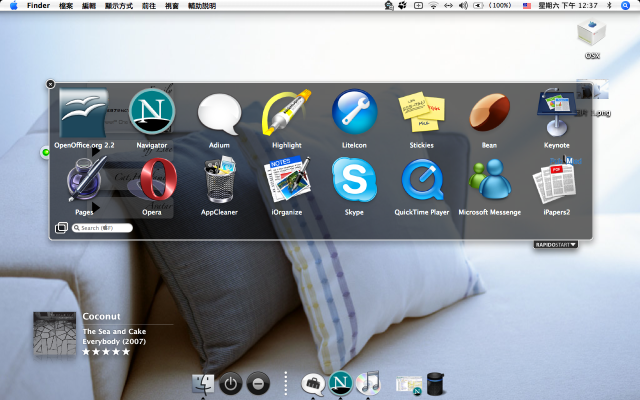Launch iOrganize app

[x=287, y=179]
